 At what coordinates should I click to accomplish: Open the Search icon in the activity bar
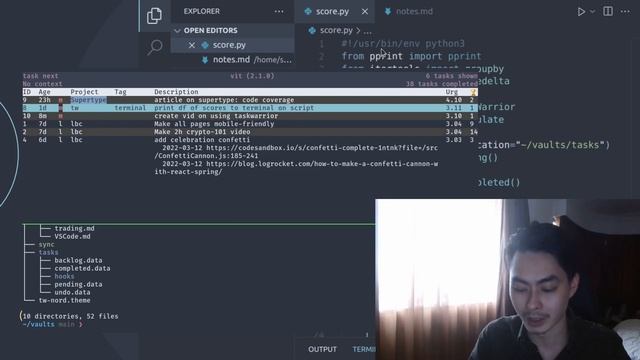click(155, 47)
